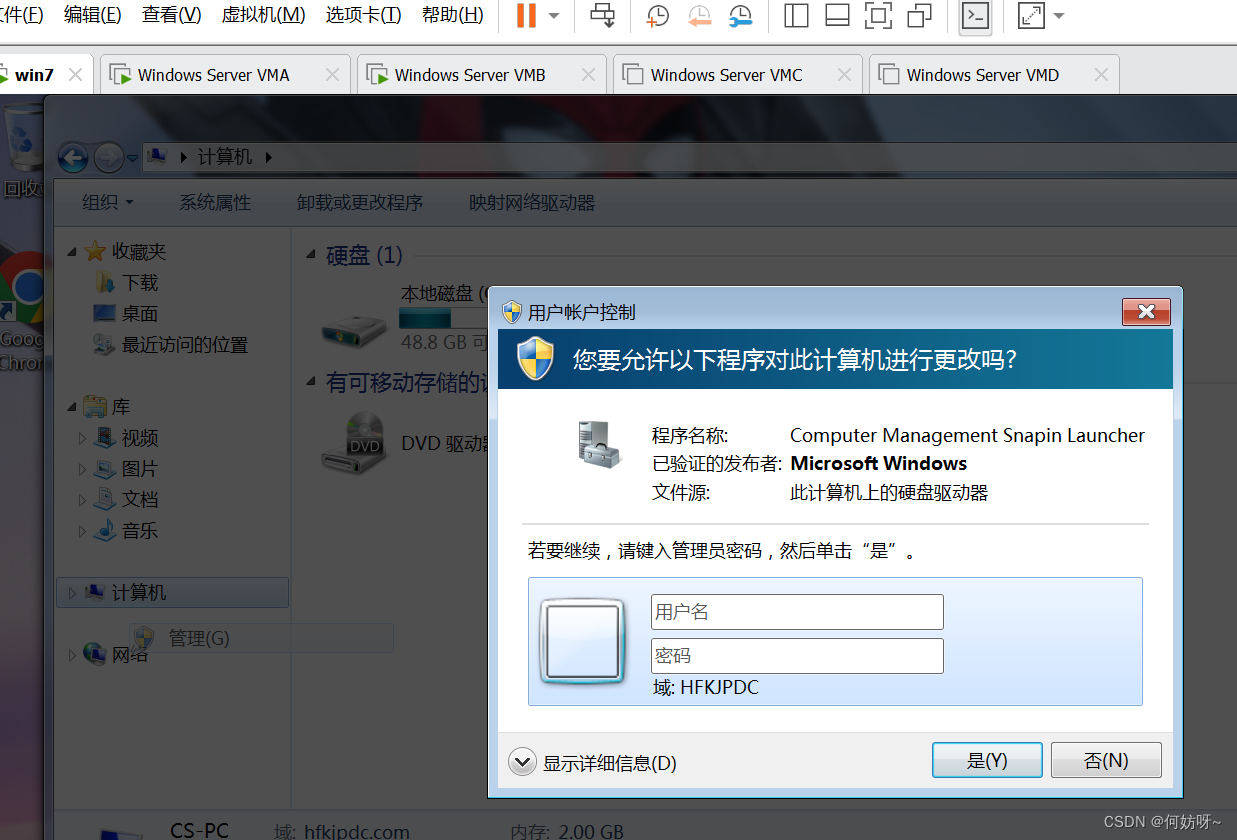This screenshot has height=840, width=1237.
Task: Click 卸载或更改程序 in the Explorer toolbar
Action: [360, 203]
